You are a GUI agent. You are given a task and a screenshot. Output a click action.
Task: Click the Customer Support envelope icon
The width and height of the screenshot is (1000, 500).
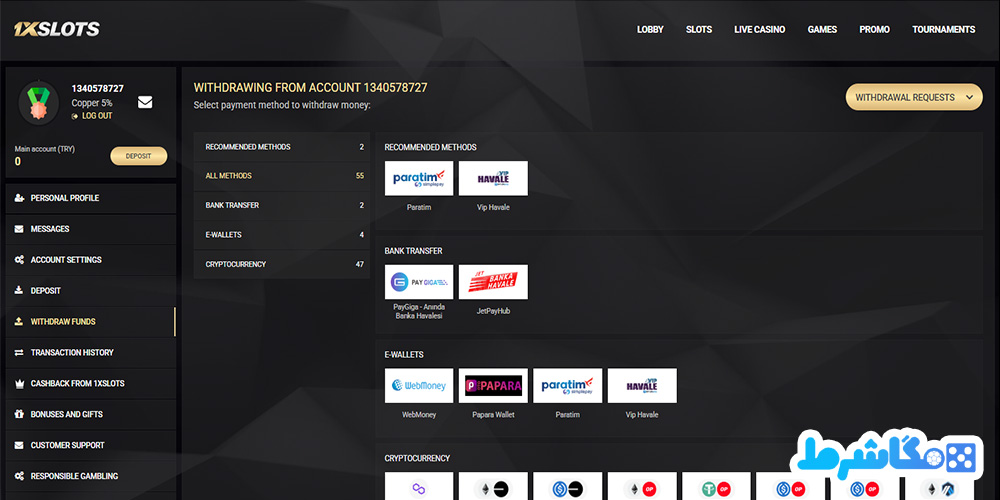click(19, 445)
